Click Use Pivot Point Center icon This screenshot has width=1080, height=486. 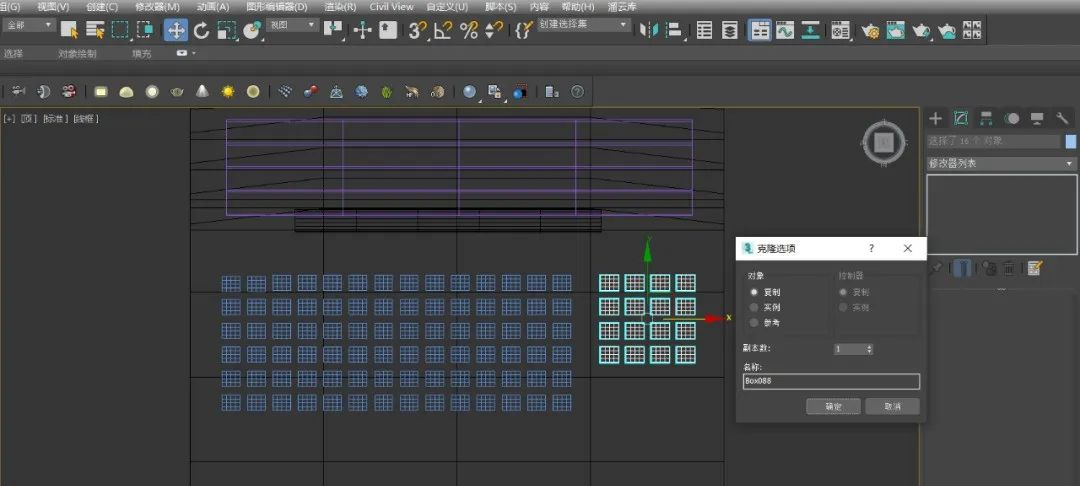click(333, 30)
